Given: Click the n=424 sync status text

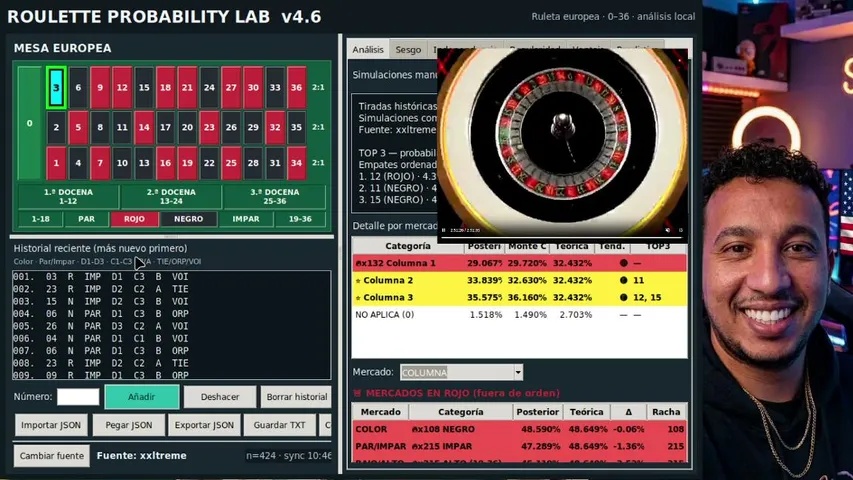Looking at the screenshot, I should pos(288,456).
